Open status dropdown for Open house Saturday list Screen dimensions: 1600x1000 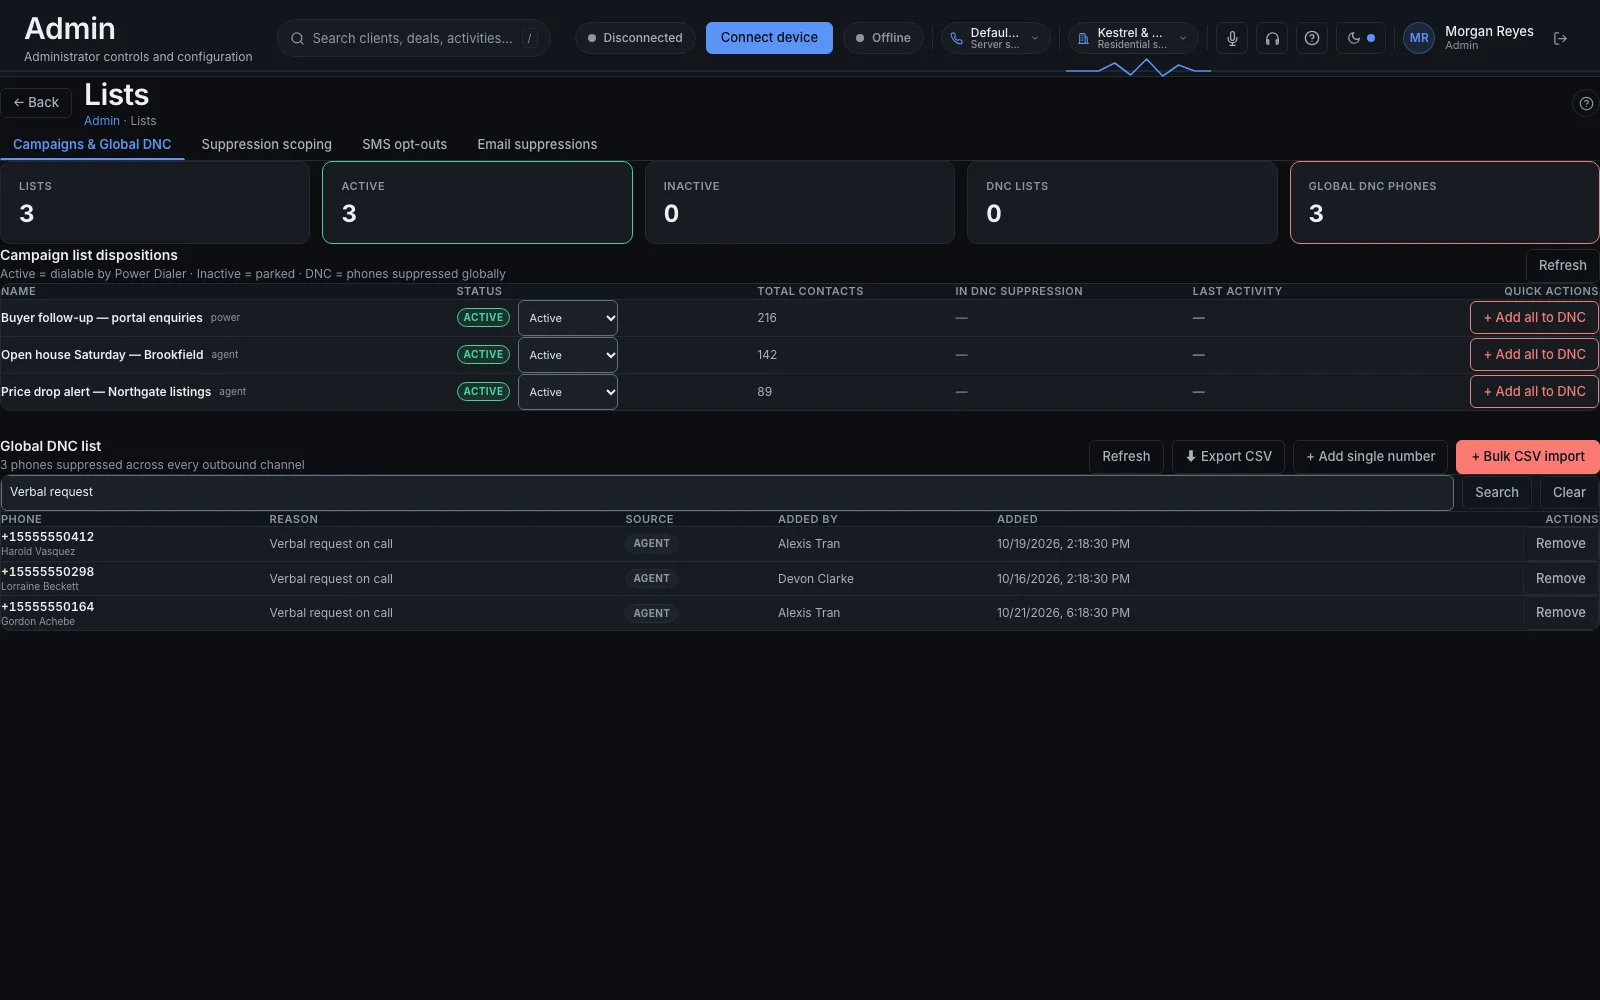567,355
